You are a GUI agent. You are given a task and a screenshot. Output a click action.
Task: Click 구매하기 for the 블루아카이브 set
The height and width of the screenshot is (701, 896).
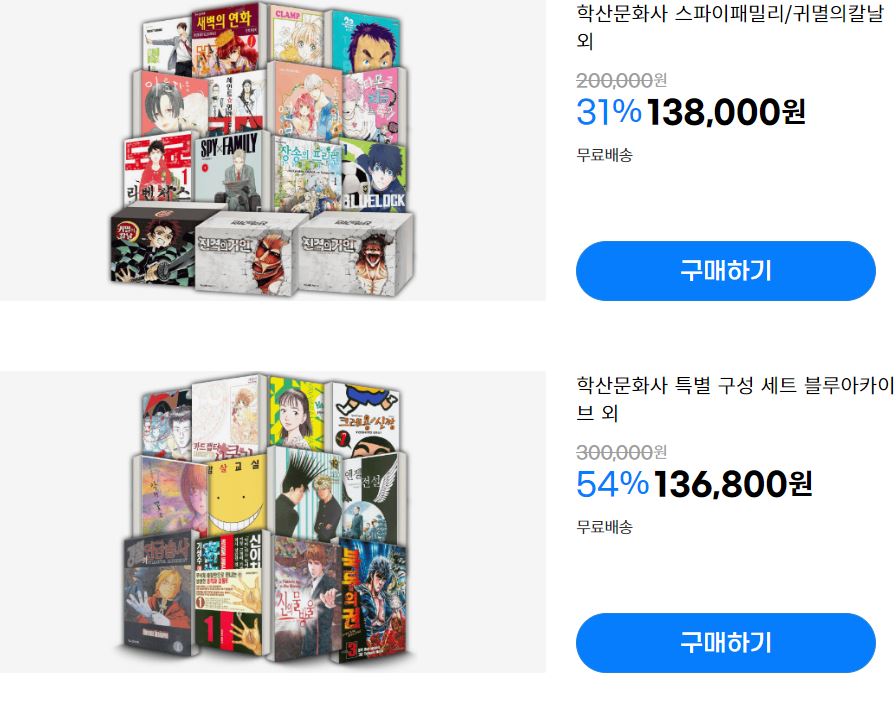point(725,643)
